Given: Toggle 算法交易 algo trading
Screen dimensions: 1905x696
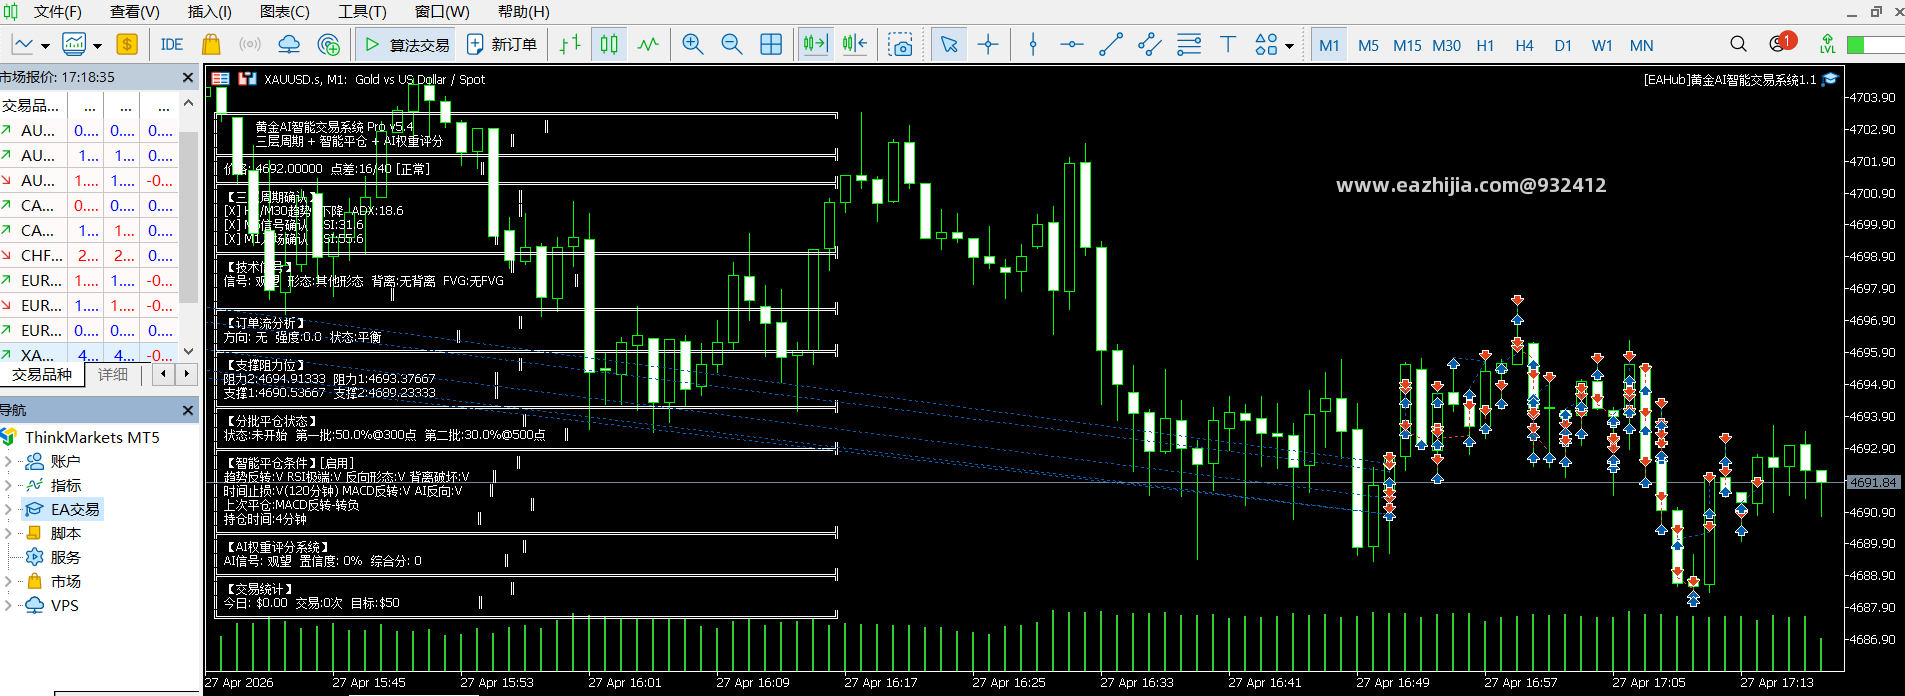Looking at the screenshot, I should tap(406, 44).
